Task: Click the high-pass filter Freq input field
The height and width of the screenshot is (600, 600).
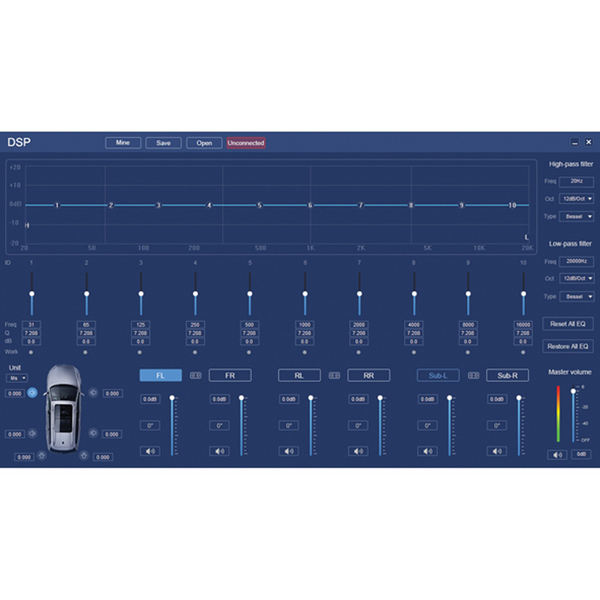Action: tap(576, 181)
